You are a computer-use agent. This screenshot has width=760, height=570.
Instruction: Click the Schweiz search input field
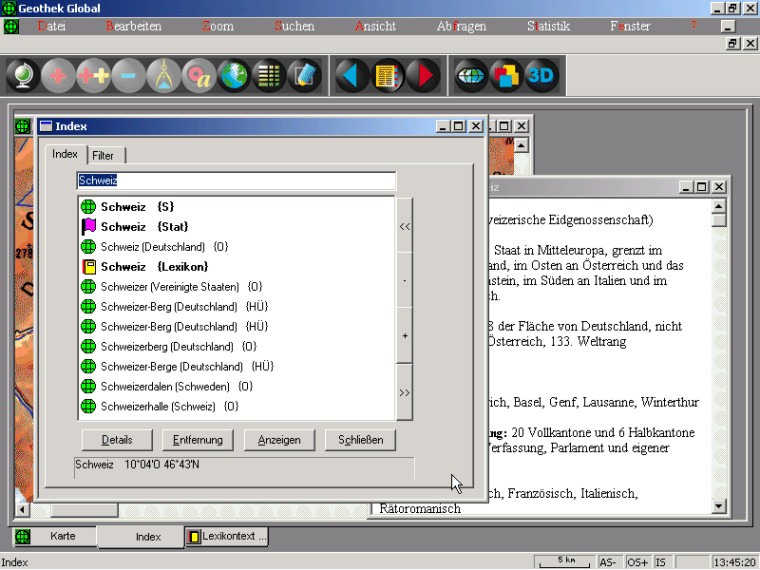pyautogui.click(x=236, y=181)
